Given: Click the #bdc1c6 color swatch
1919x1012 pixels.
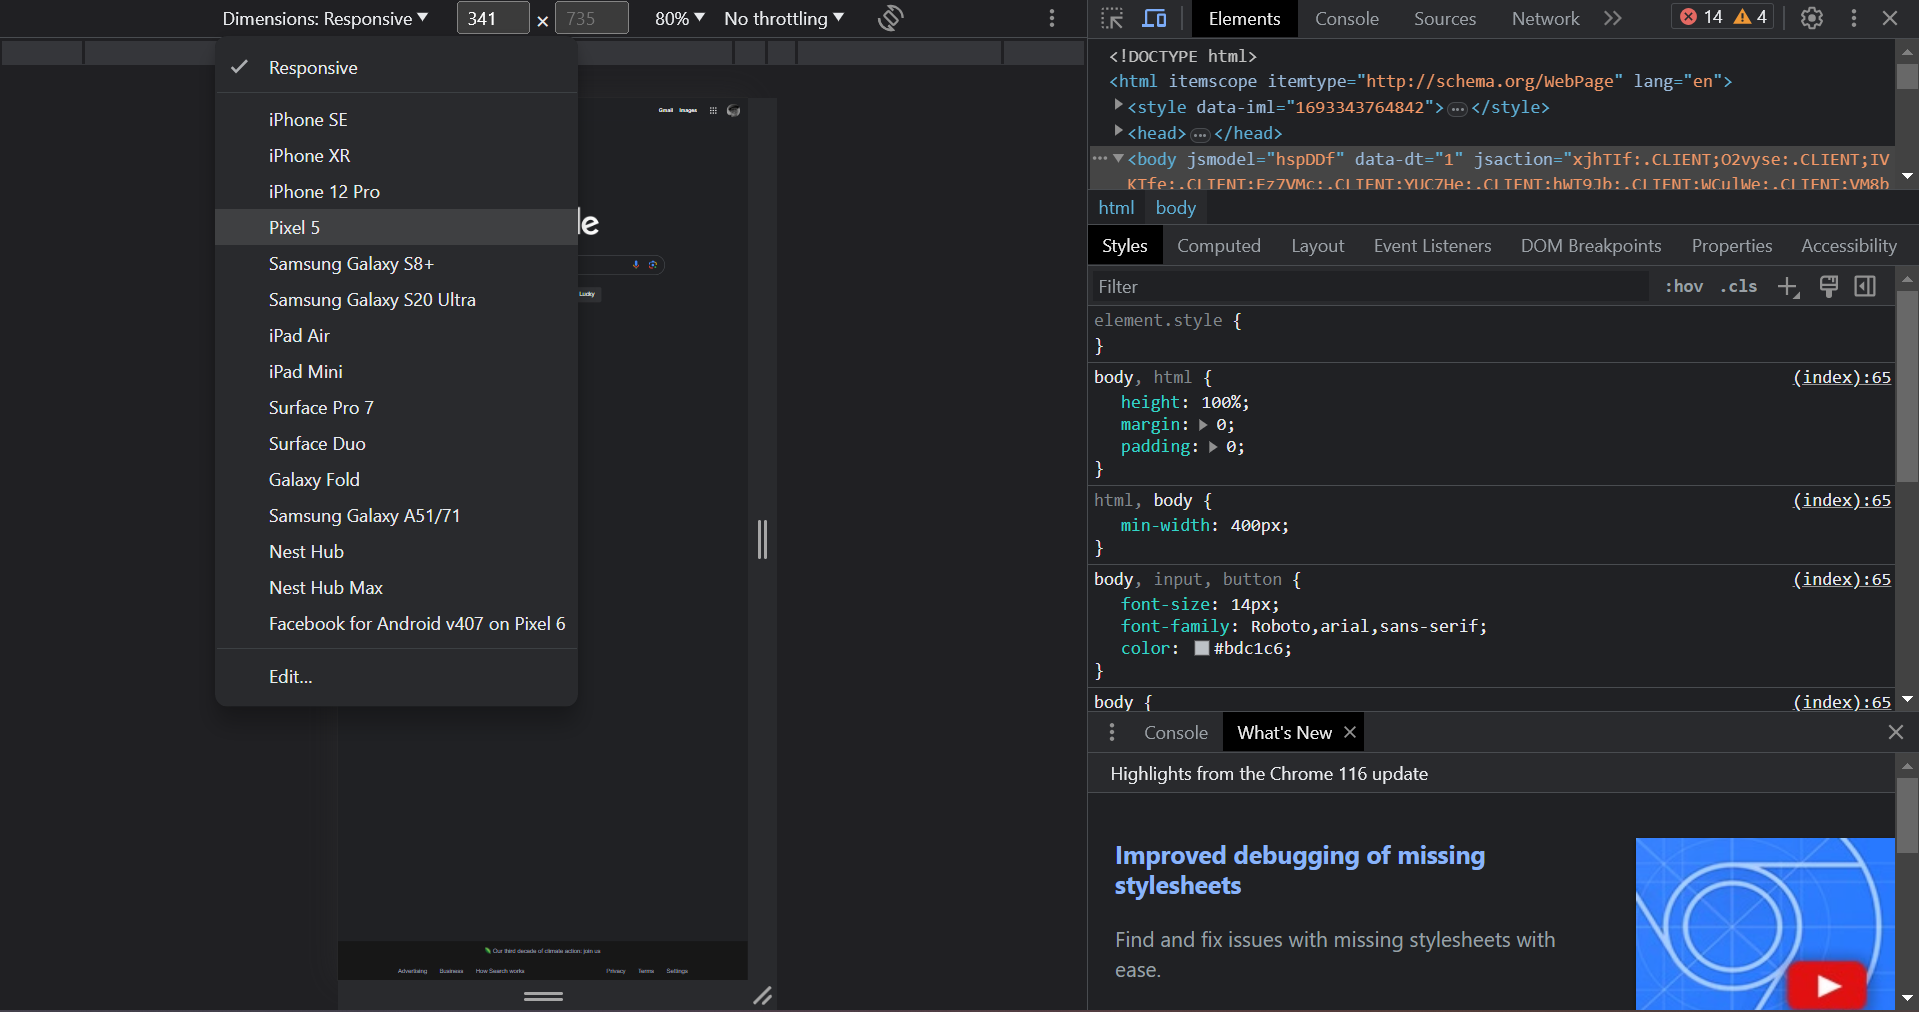Looking at the screenshot, I should (x=1202, y=648).
